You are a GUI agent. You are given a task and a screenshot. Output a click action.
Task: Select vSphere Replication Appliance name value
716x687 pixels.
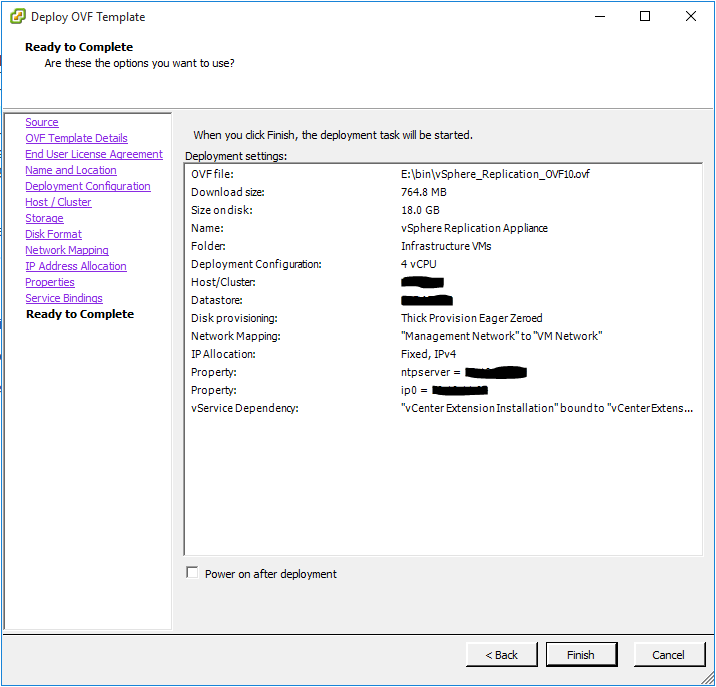[474, 228]
